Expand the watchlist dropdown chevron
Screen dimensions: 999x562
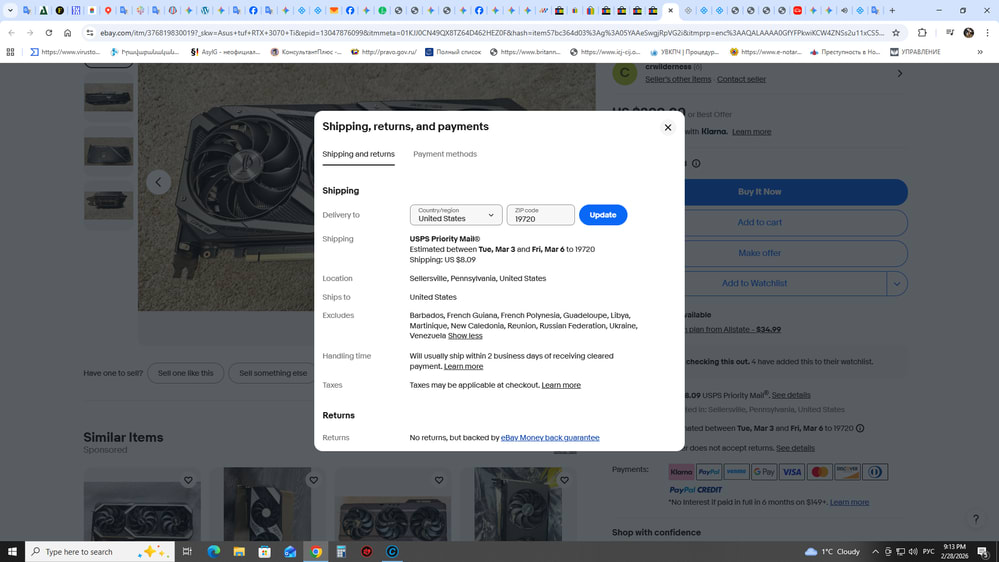896,284
